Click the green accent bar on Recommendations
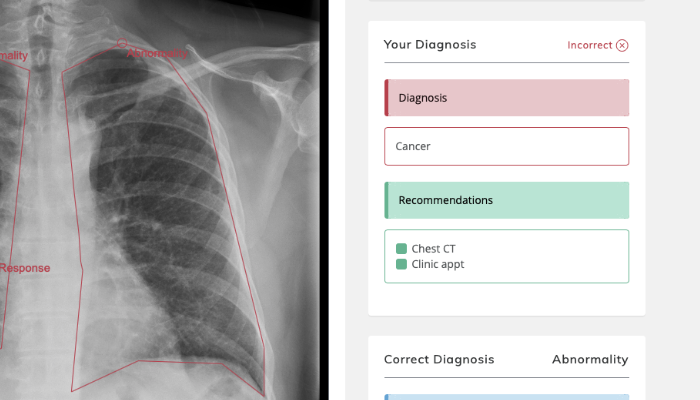 click(x=387, y=200)
